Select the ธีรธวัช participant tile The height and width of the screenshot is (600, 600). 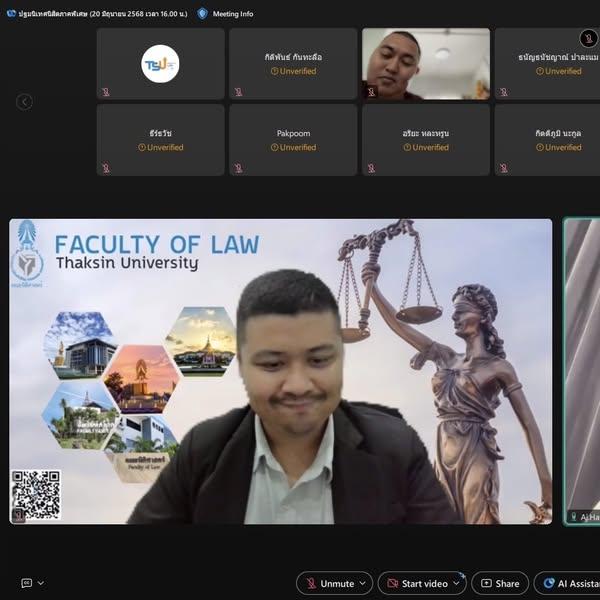pyautogui.click(x=160, y=140)
